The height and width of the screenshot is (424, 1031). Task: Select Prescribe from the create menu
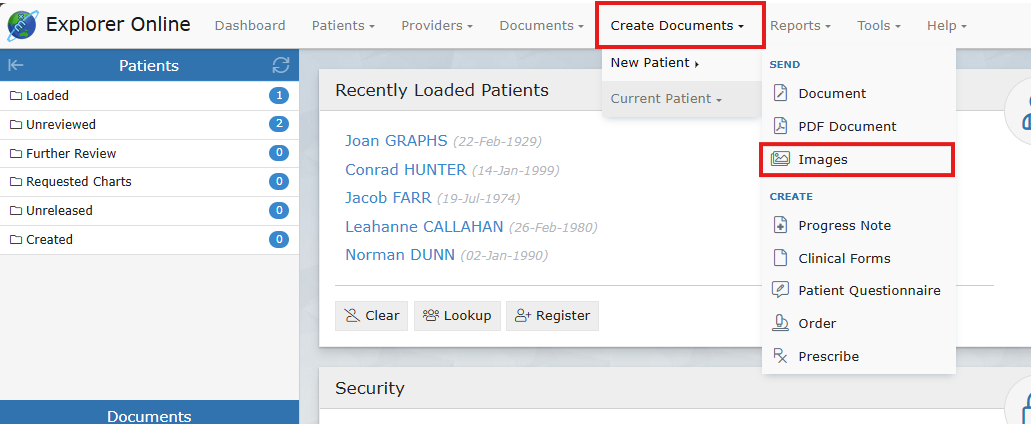coord(828,357)
